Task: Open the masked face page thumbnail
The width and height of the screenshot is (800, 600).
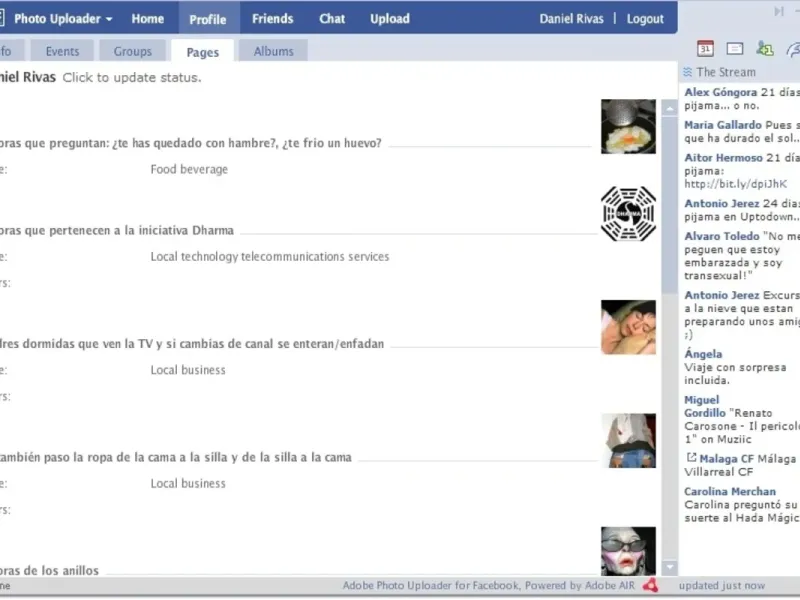Action: [628, 551]
